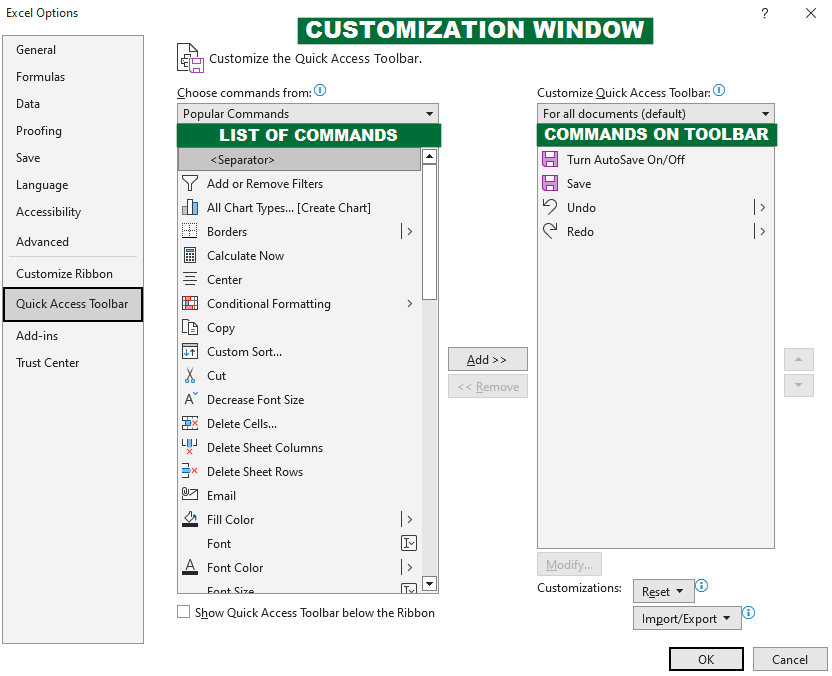Expand the Undo history arrow
The image size is (832, 676).
[760, 207]
